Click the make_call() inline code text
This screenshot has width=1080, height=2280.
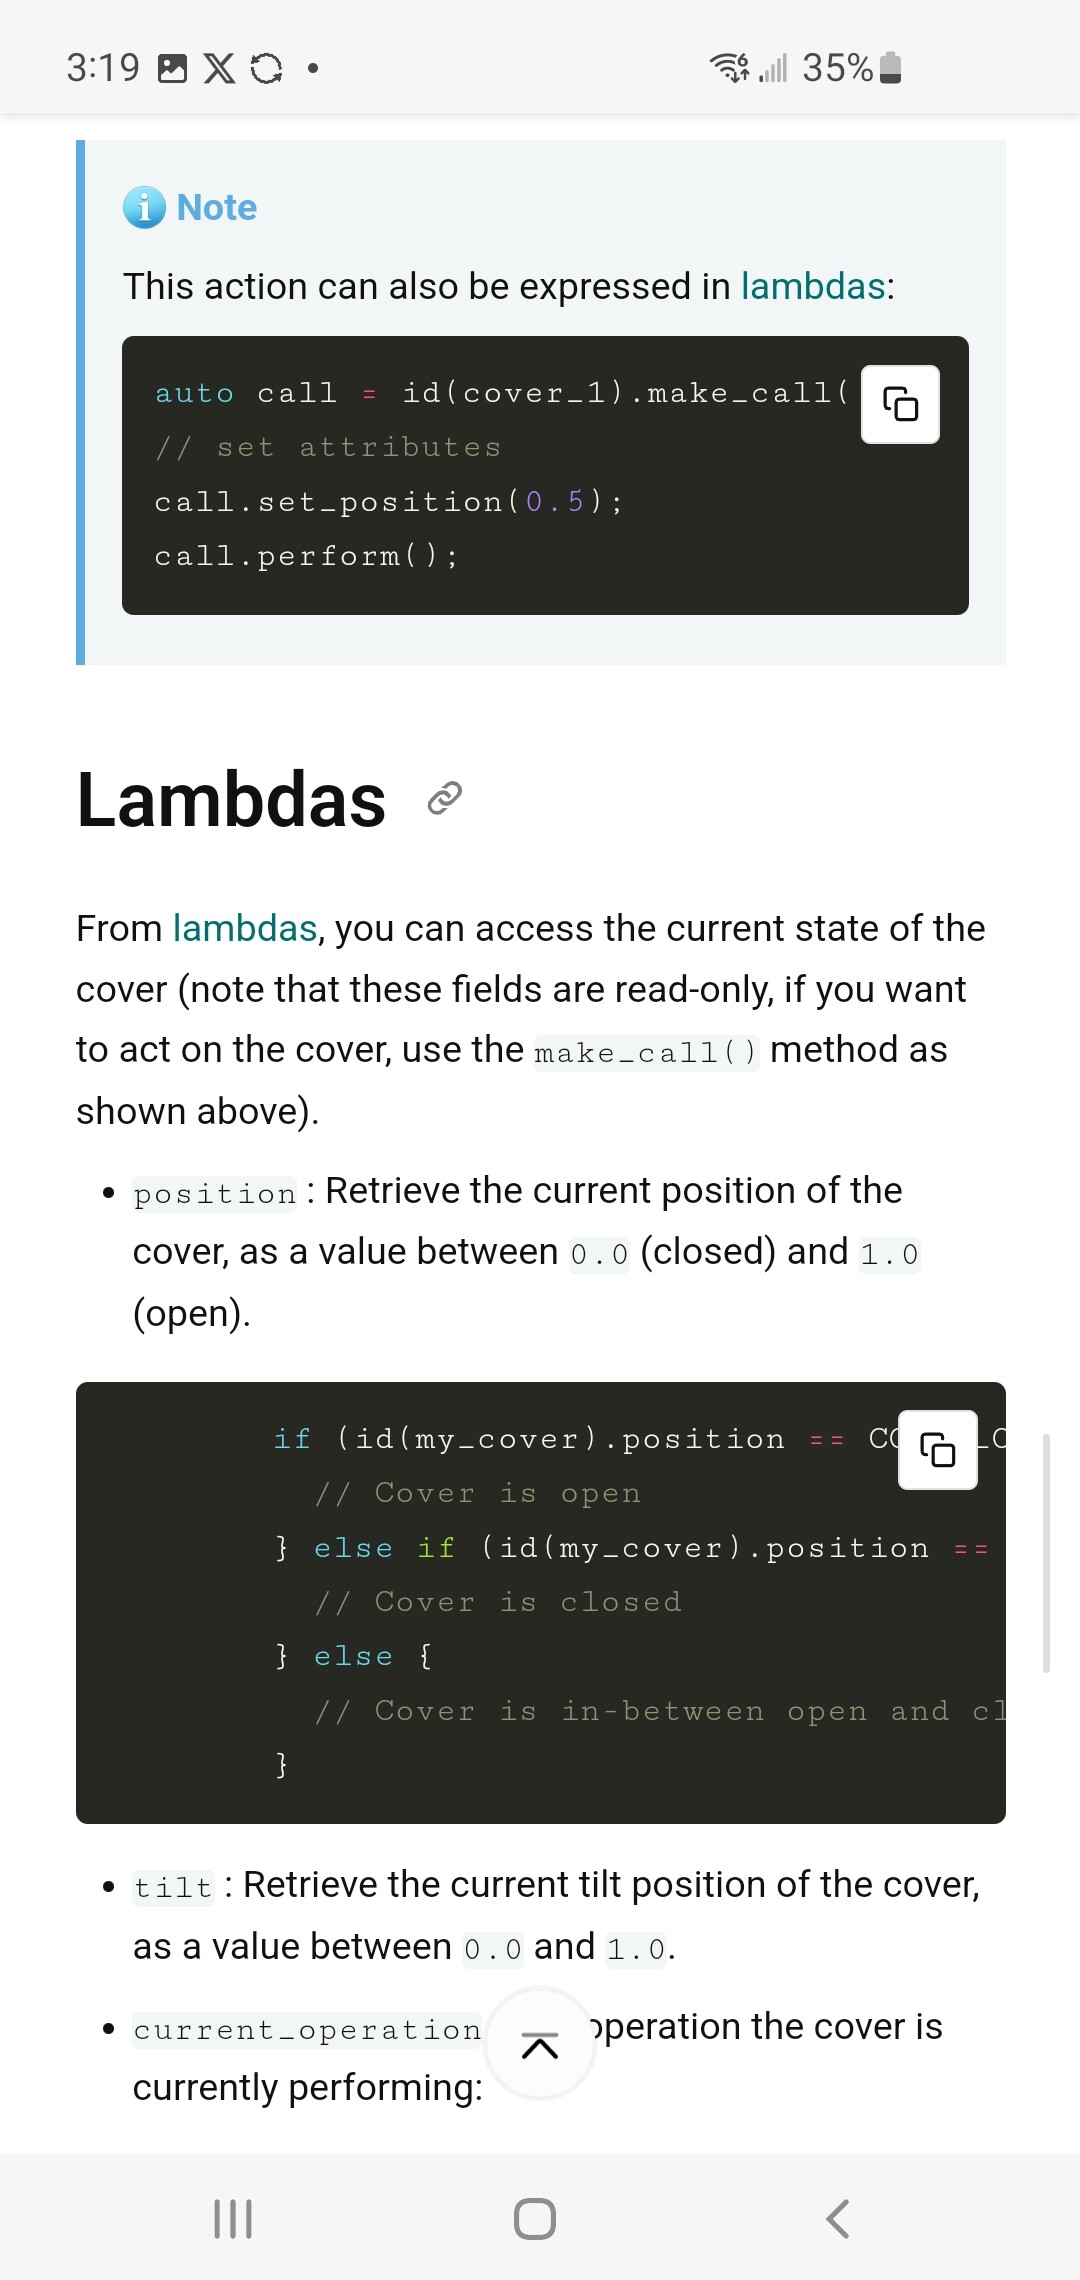646,1053
